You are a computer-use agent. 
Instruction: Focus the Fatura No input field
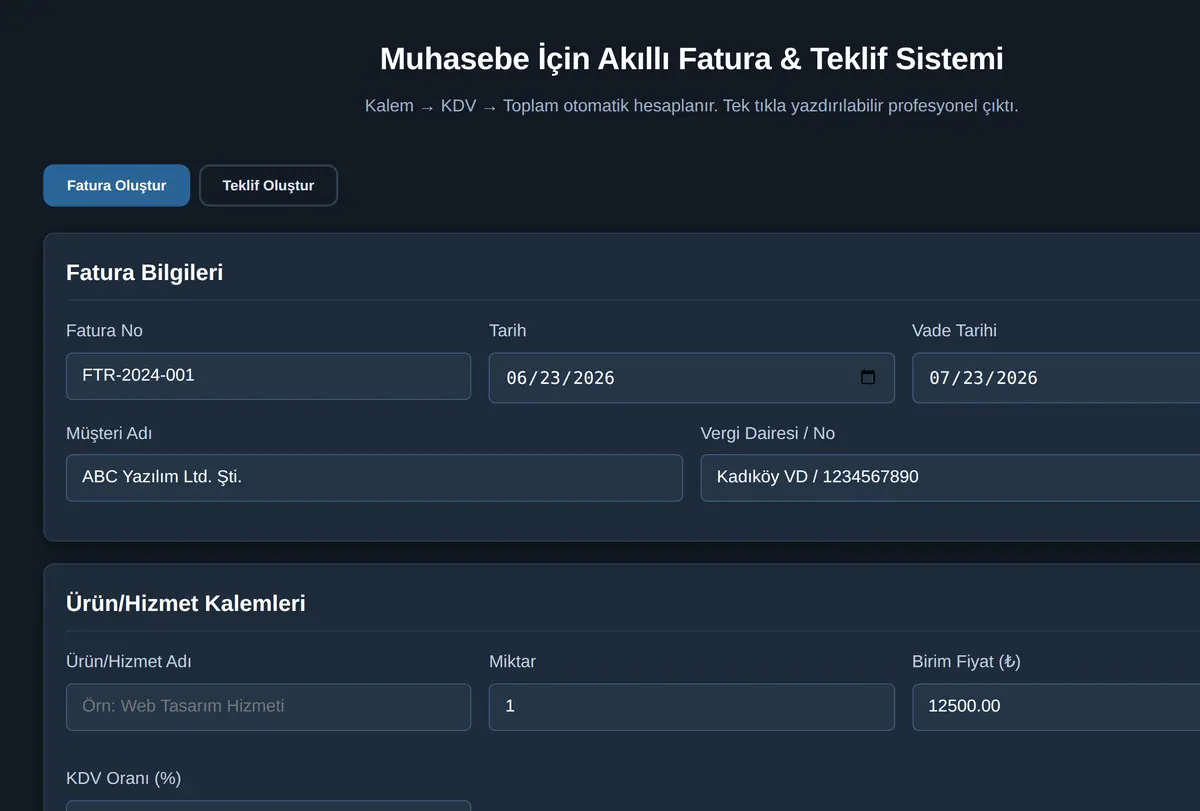pyautogui.click(x=268, y=376)
